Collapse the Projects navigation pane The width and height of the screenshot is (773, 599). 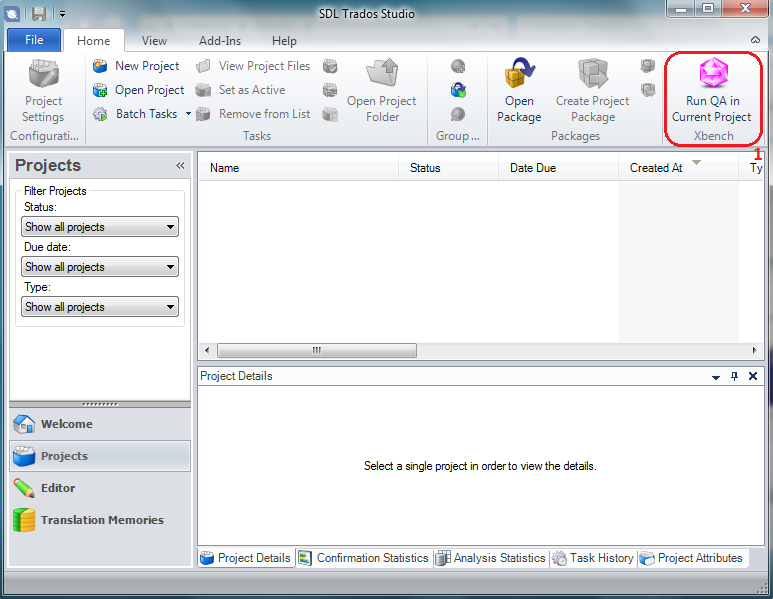point(180,166)
